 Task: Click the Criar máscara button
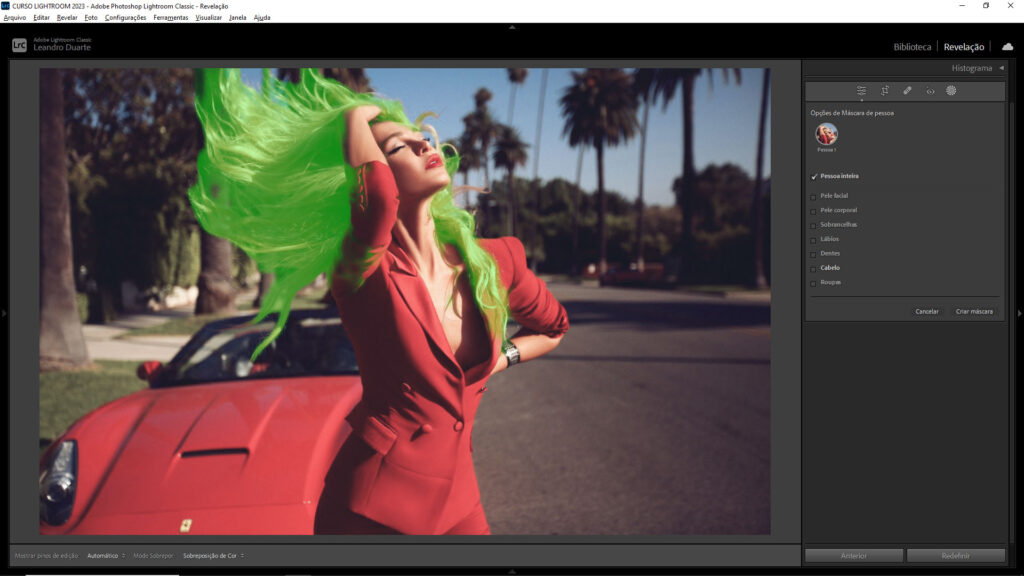[974, 311]
